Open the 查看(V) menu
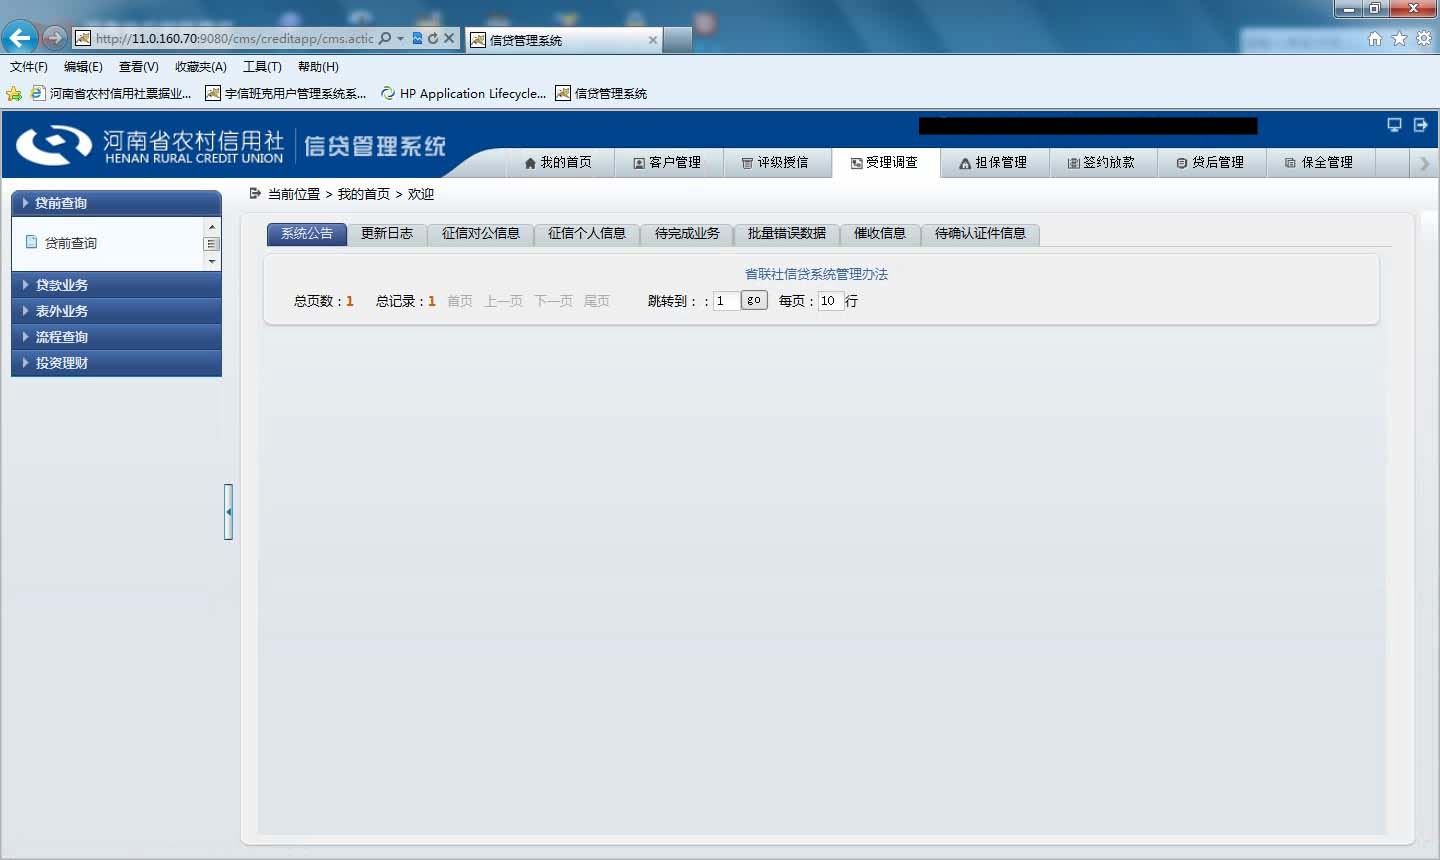 [x=138, y=67]
